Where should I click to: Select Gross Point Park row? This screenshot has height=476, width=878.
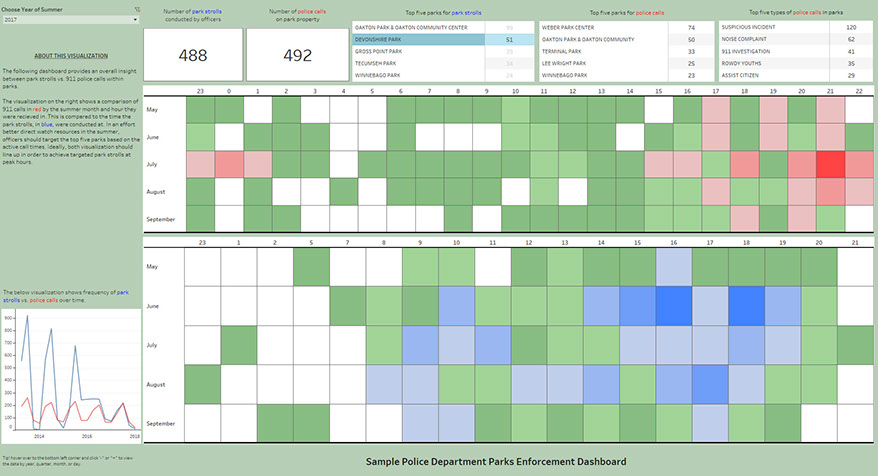(x=418, y=51)
